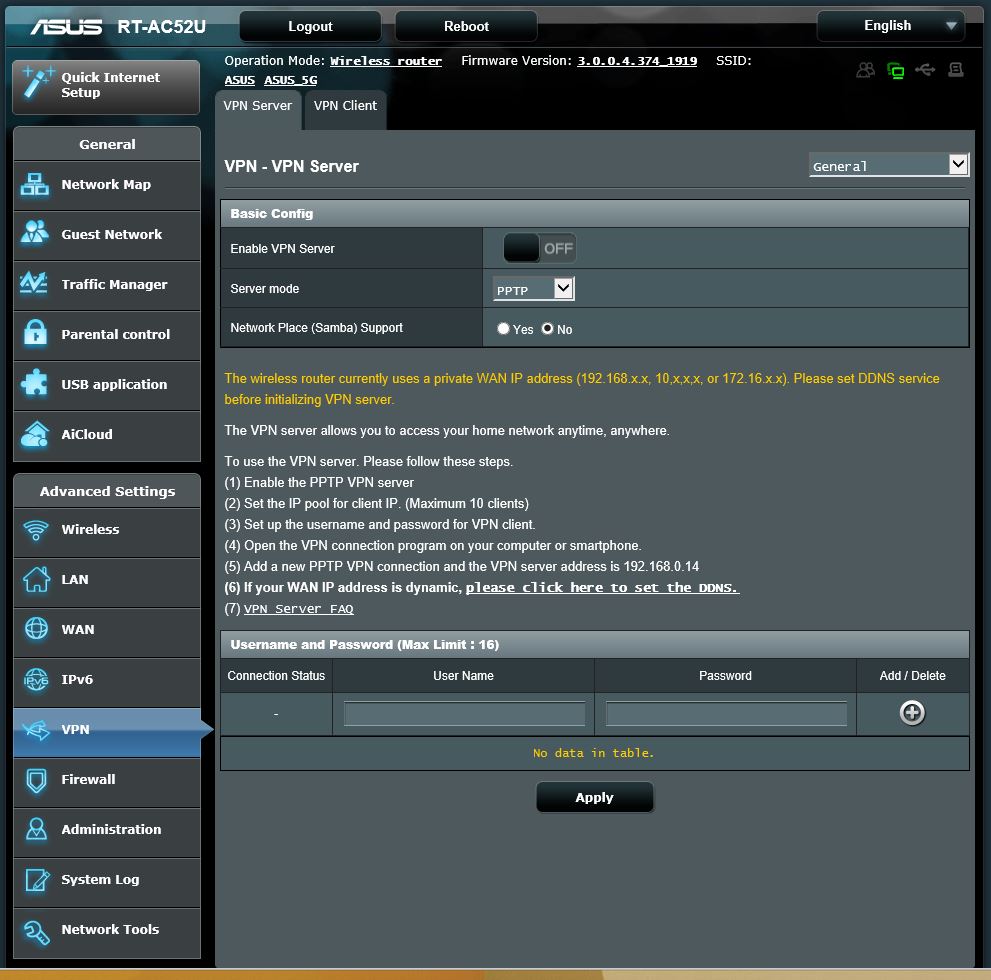Click the Password input field
This screenshot has height=980, width=991.
(x=726, y=713)
